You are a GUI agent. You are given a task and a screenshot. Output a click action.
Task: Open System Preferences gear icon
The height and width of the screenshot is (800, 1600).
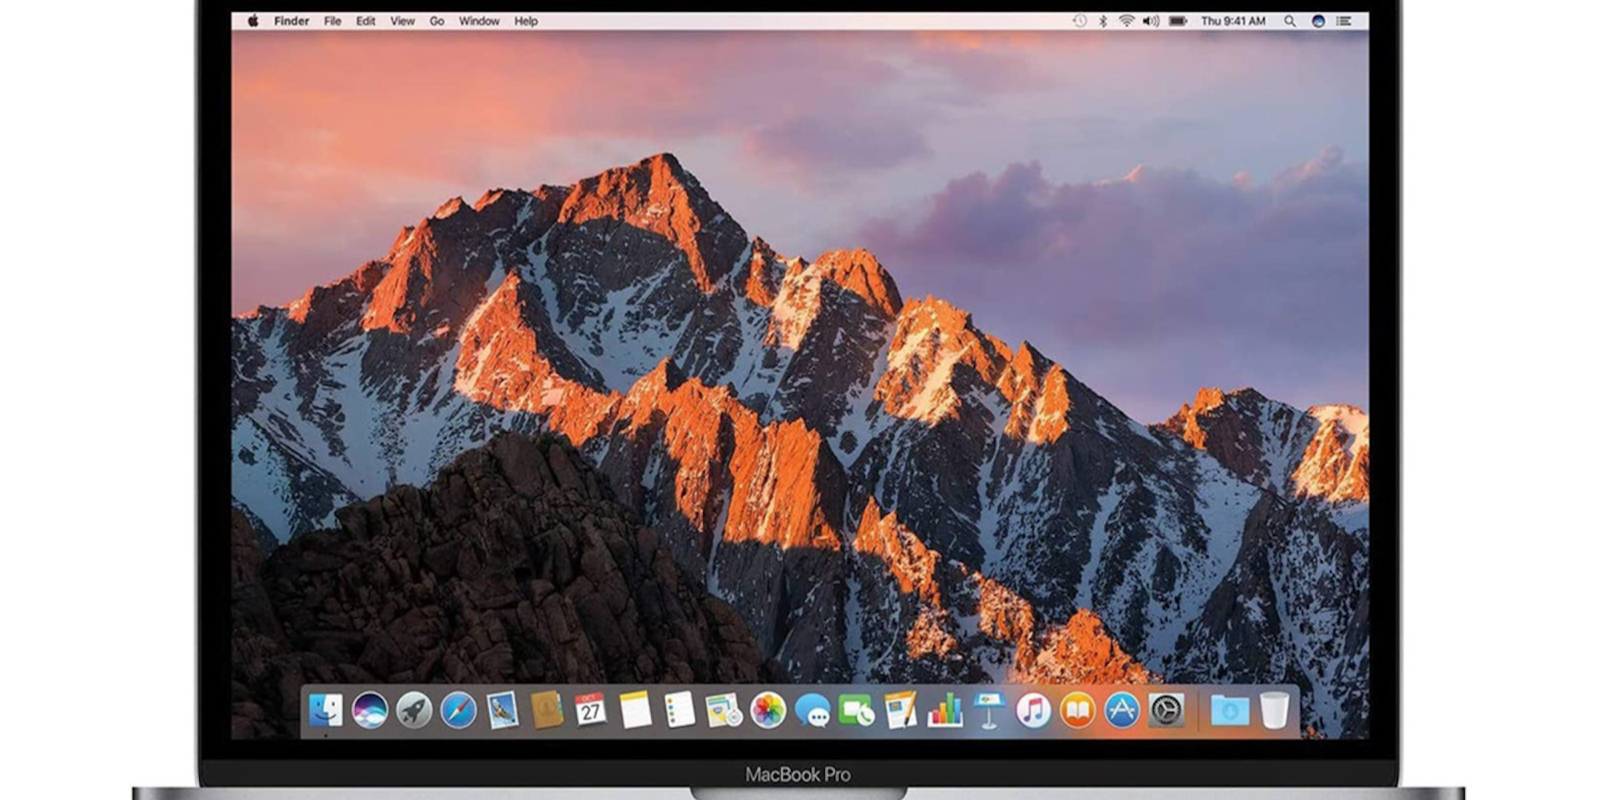(x=1166, y=711)
